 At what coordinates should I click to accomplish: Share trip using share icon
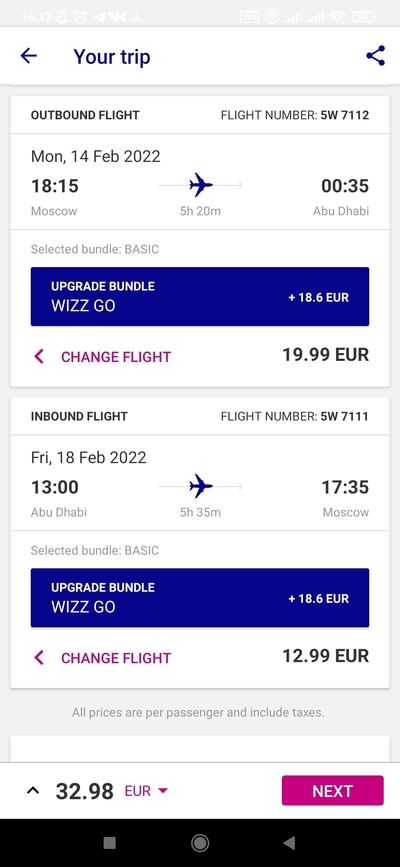376,56
